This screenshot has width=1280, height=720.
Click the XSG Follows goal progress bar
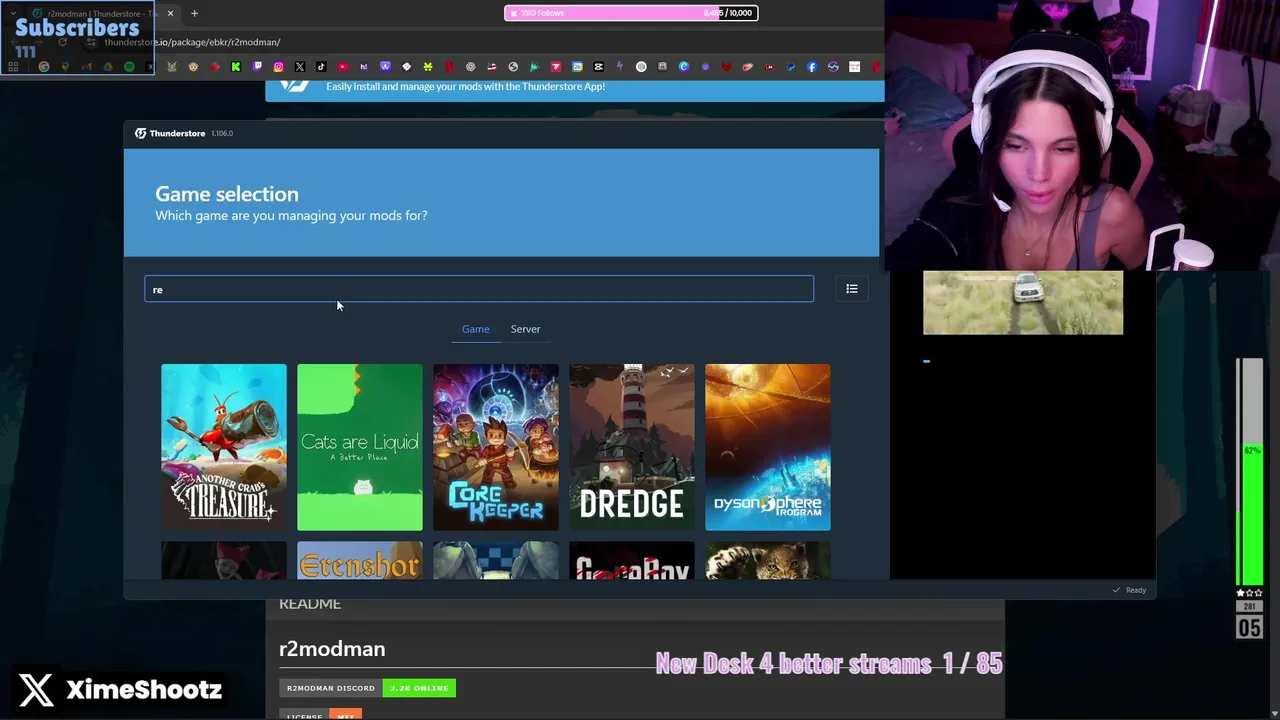point(630,13)
